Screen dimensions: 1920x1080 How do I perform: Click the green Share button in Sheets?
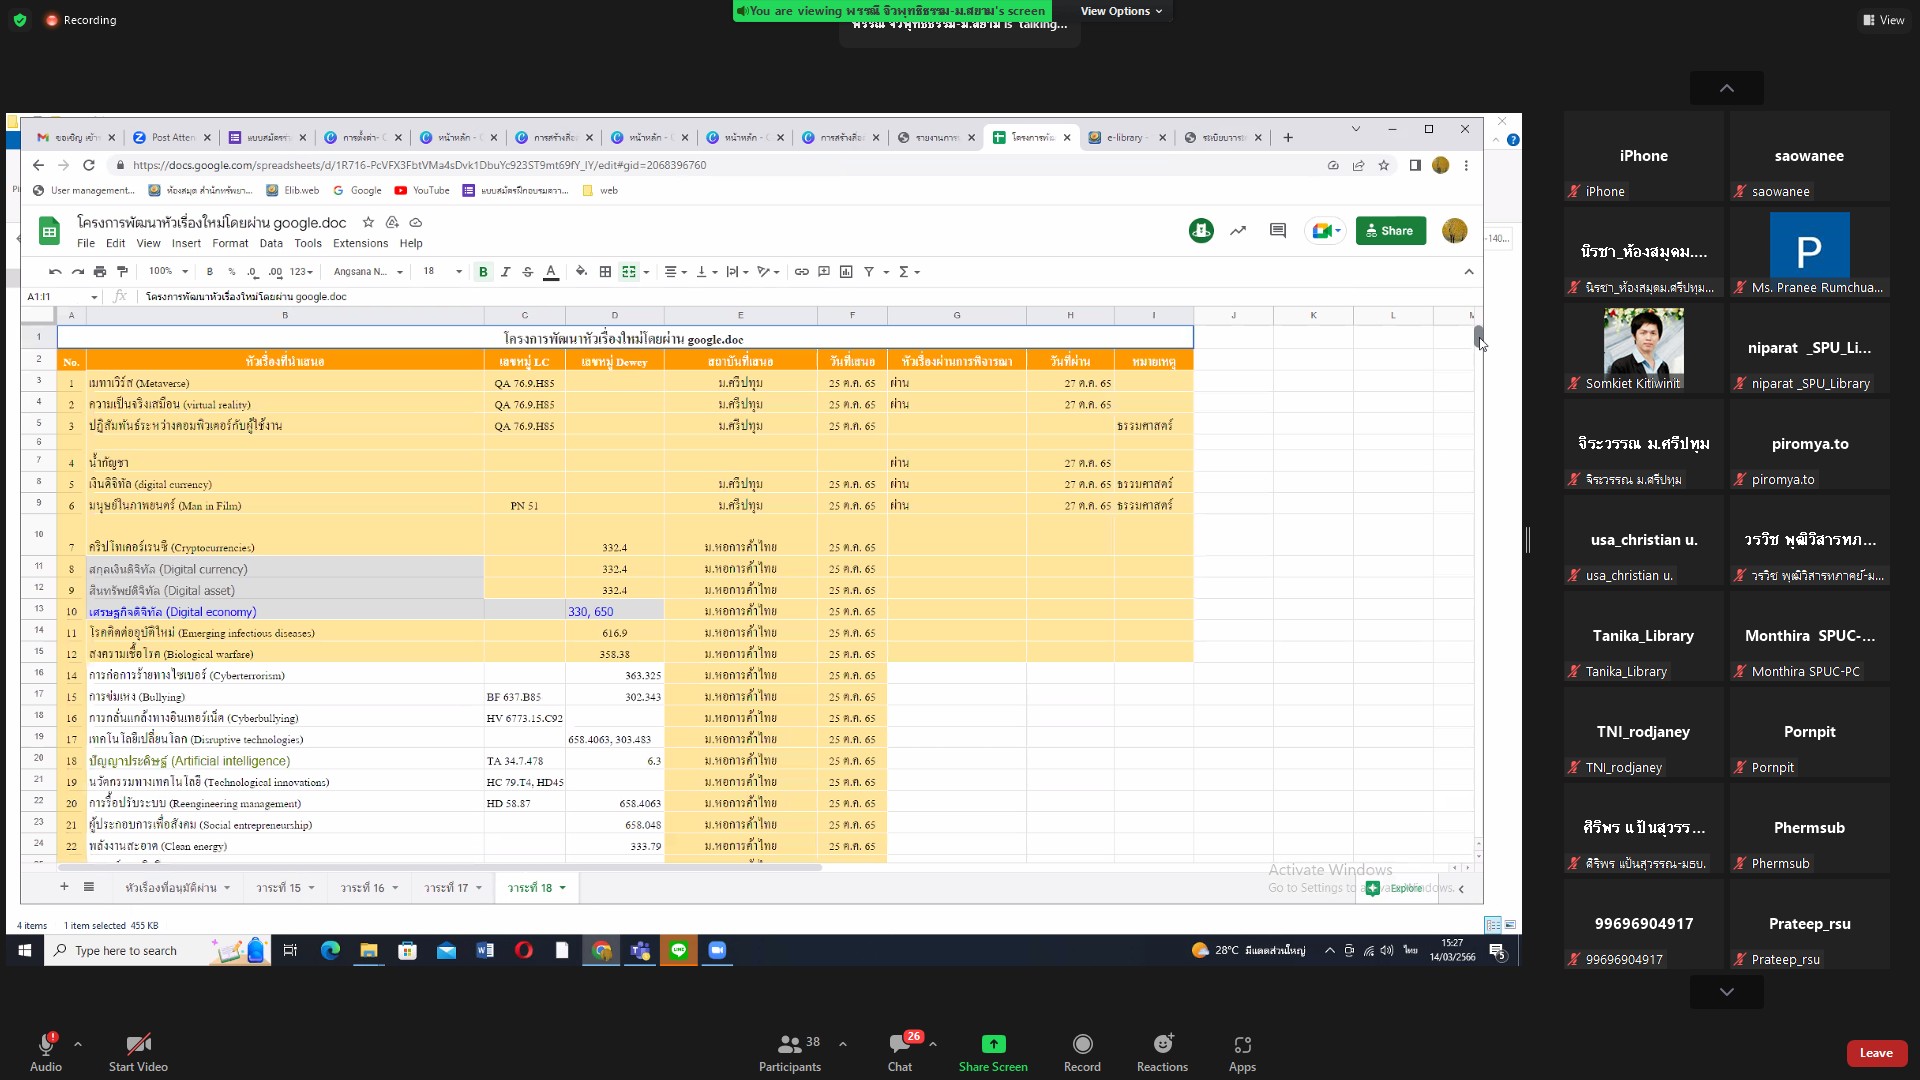[x=1390, y=231]
